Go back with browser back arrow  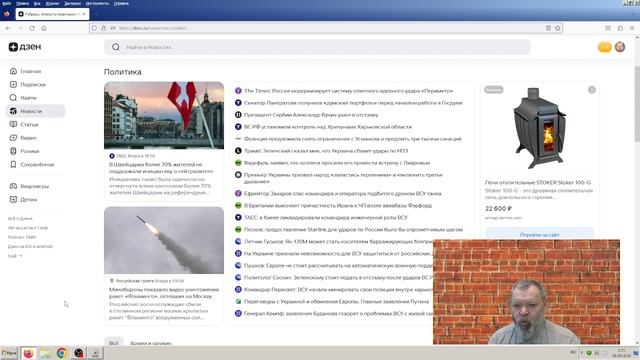tap(8, 28)
